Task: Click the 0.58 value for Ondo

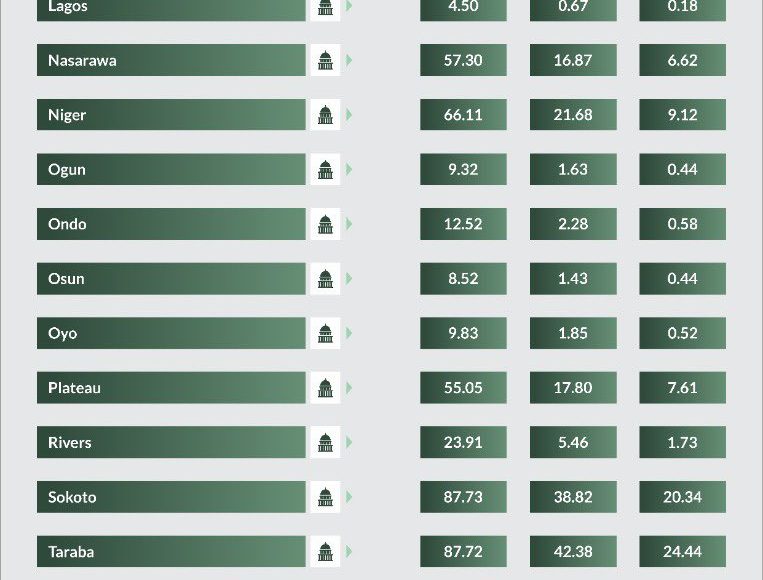Action: click(683, 224)
